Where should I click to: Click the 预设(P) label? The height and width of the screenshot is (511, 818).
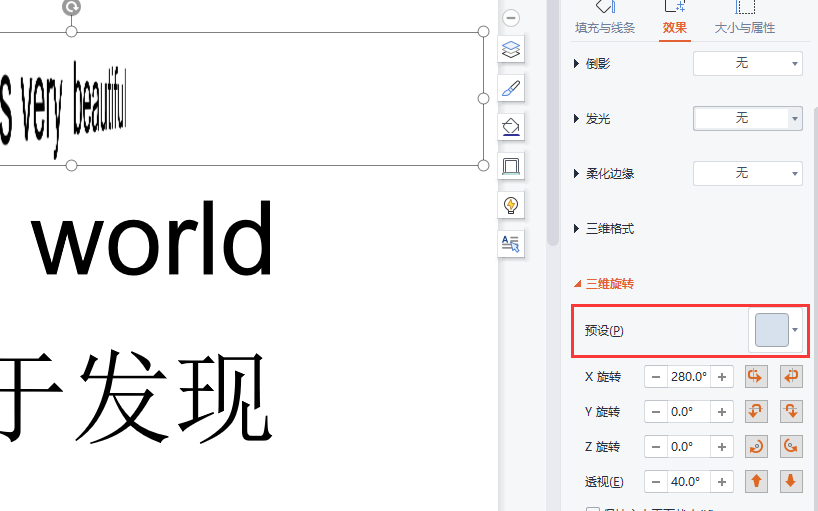click(x=604, y=331)
